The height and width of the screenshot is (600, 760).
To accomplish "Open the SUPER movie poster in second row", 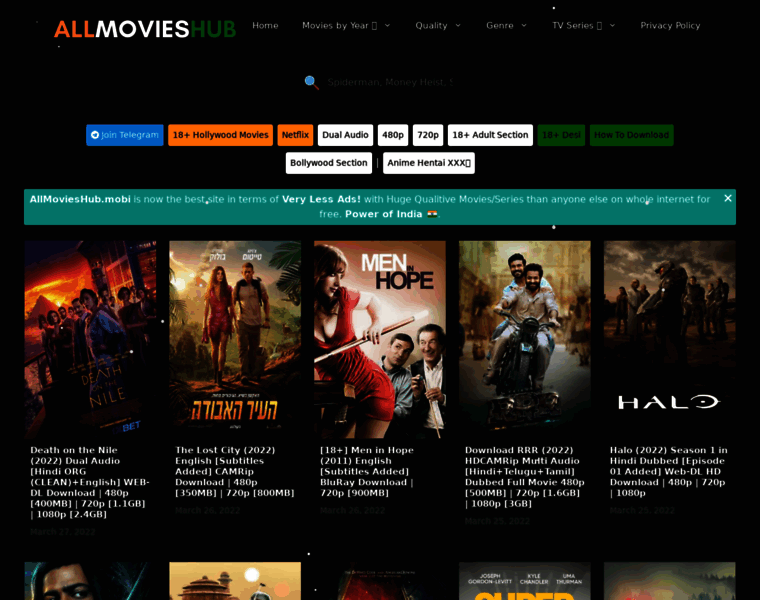I will point(525,581).
